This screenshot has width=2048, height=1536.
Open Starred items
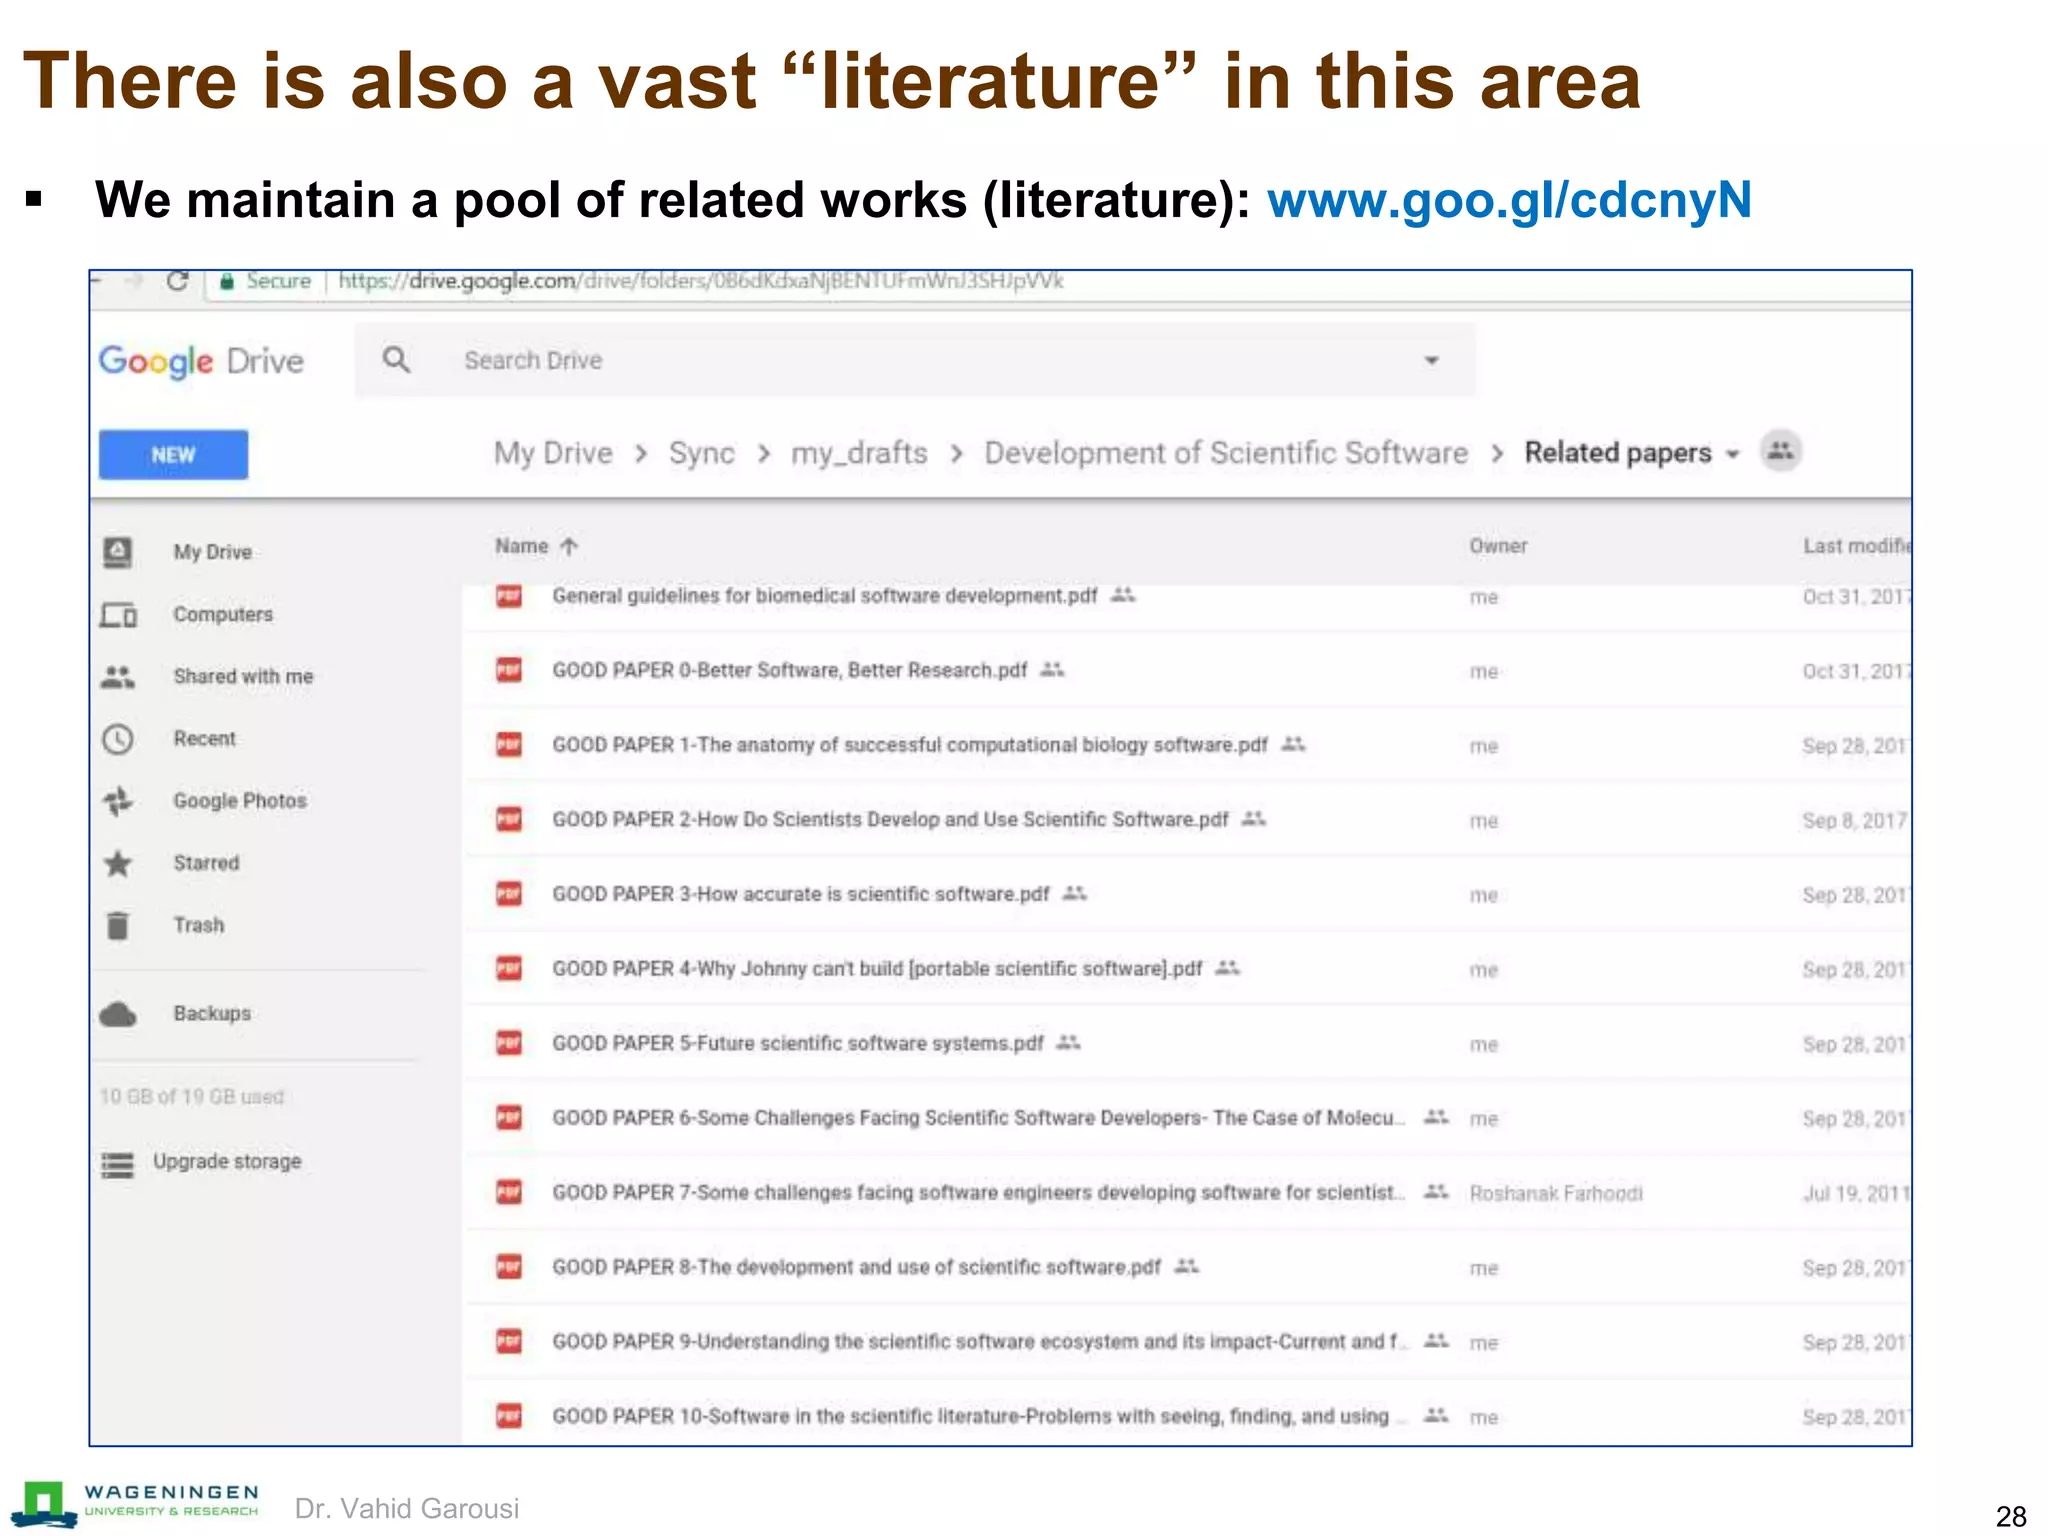(206, 863)
